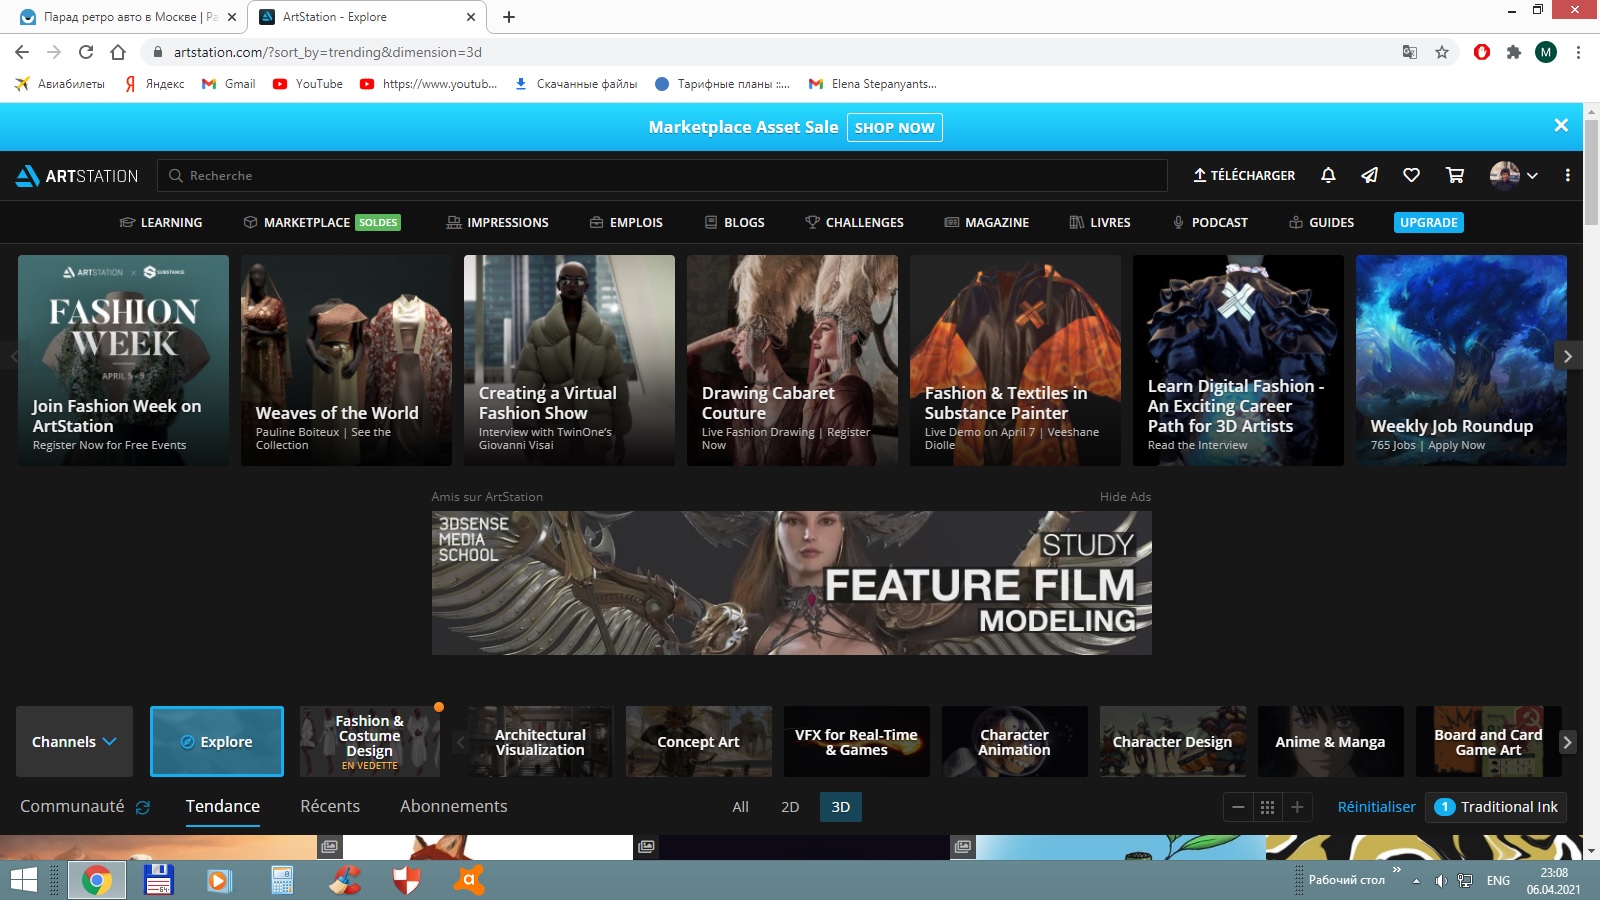Image resolution: width=1600 pixels, height=900 pixels.
Task: Close the Marketplace Asset Sale banner
Action: [x=1560, y=125]
